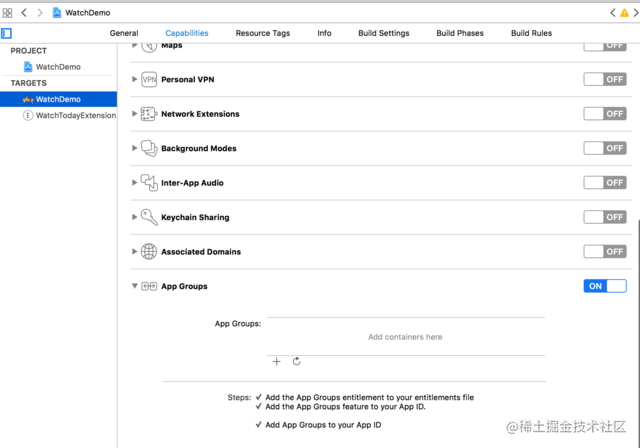Expand the Inter-App Audio section
The height and width of the screenshot is (448, 640).
pos(134,182)
